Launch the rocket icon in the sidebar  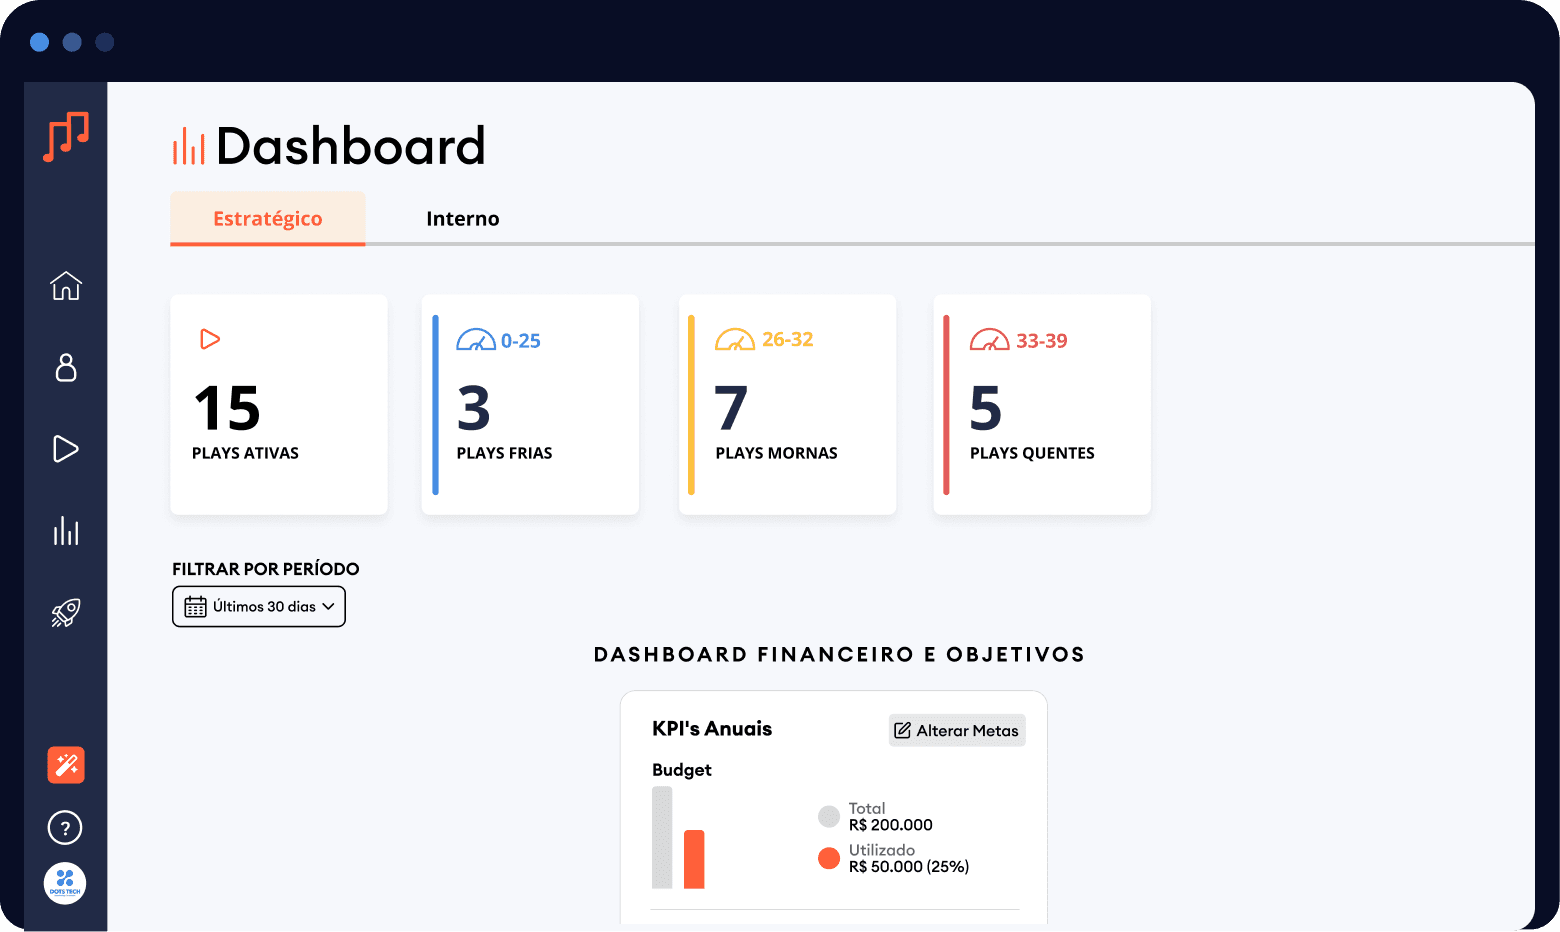point(65,613)
